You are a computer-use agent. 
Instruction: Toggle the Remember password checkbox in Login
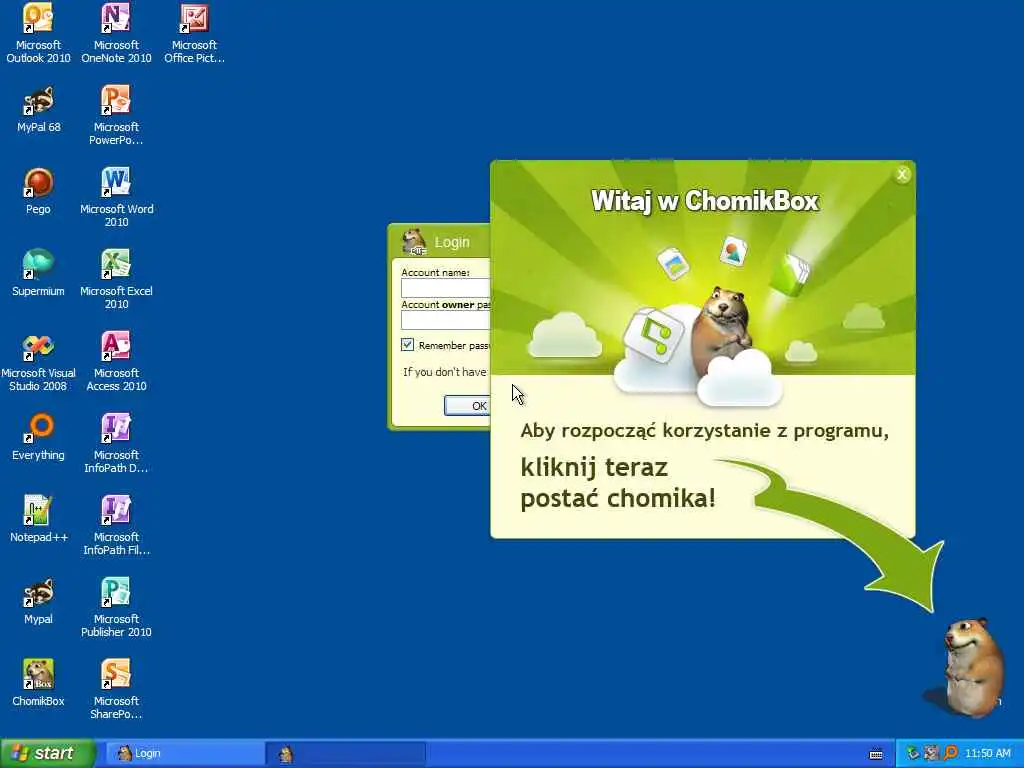pos(408,345)
